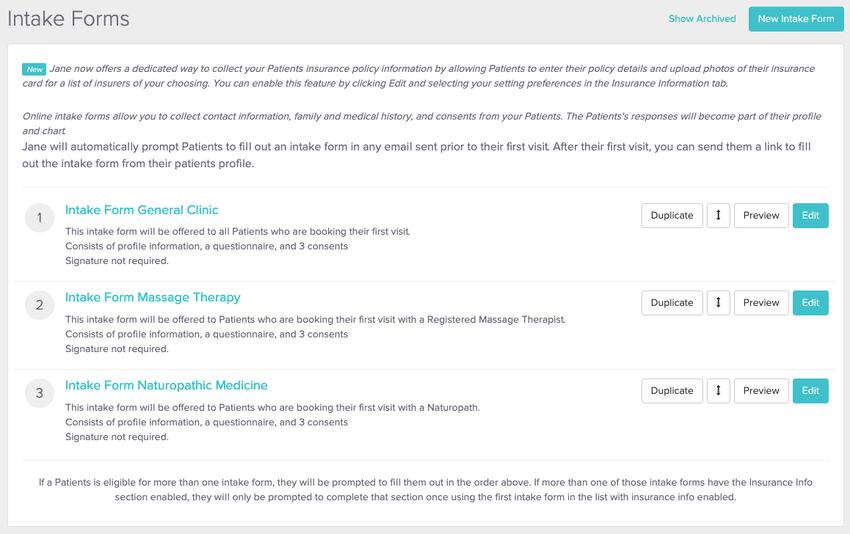The height and width of the screenshot is (534, 850).
Task: Click reorder arrow icon for Intake Form General Clinic
Action: [x=718, y=216]
